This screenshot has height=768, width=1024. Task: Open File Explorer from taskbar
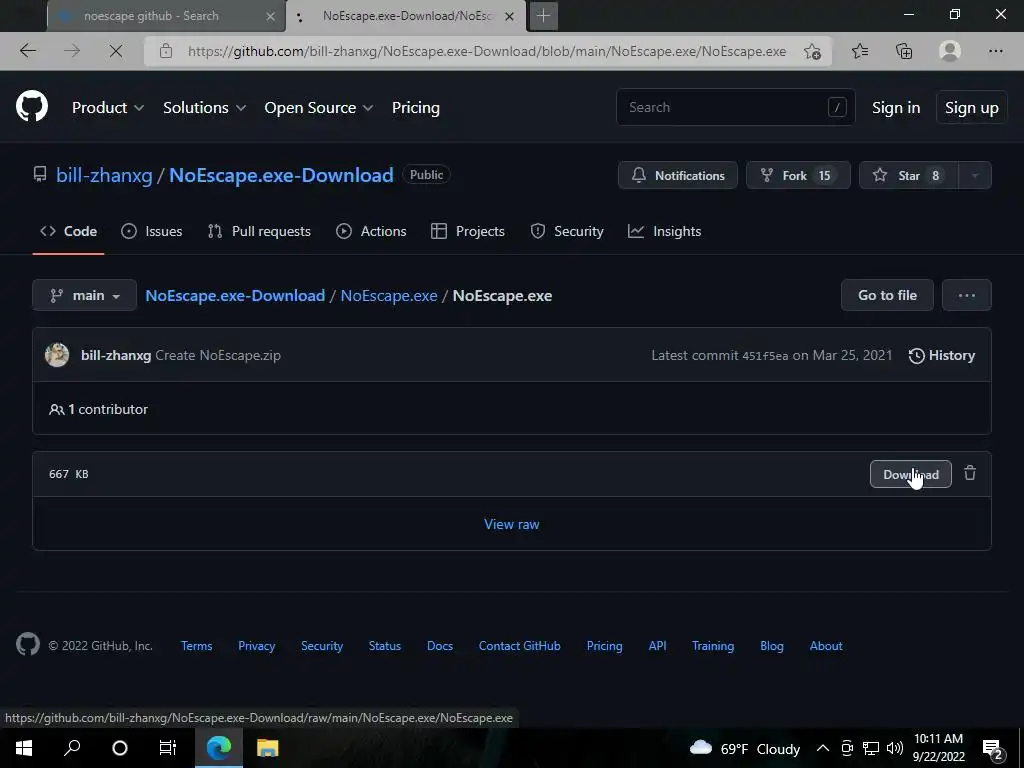(x=267, y=748)
